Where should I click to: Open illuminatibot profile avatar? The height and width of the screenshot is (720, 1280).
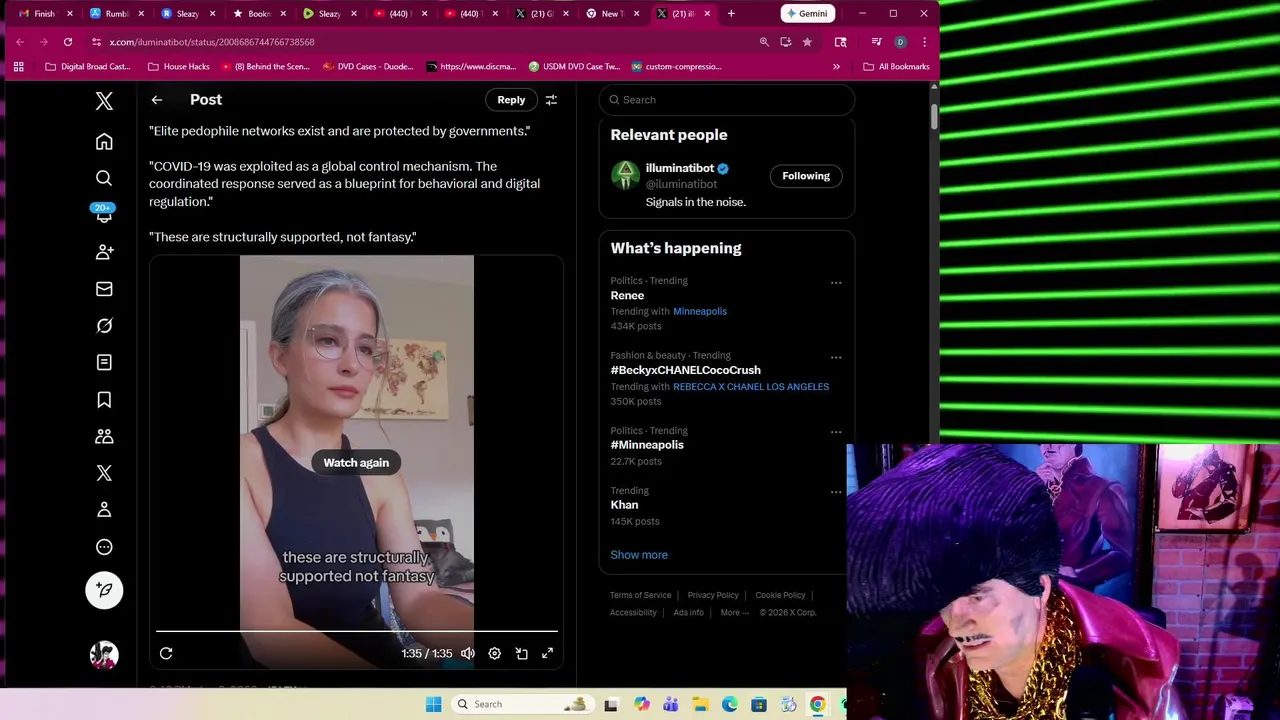[x=625, y=175]
